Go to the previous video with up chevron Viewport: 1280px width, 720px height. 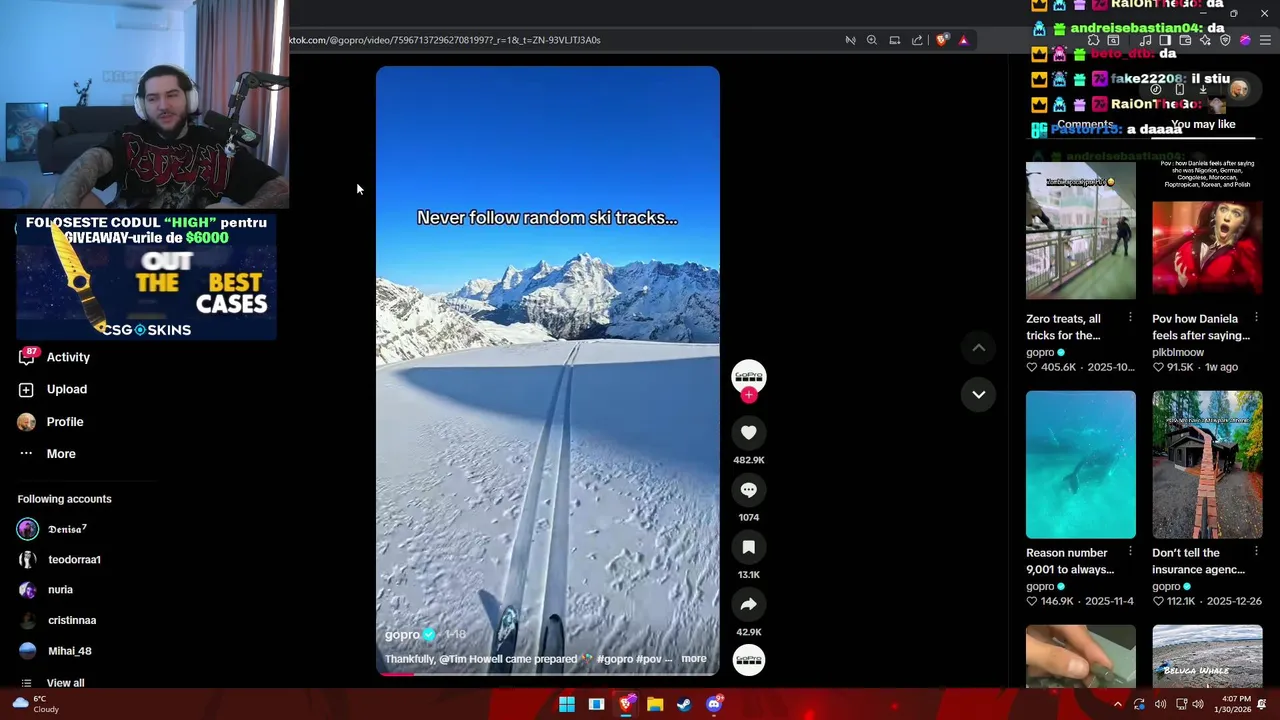[x=979, y=347]
